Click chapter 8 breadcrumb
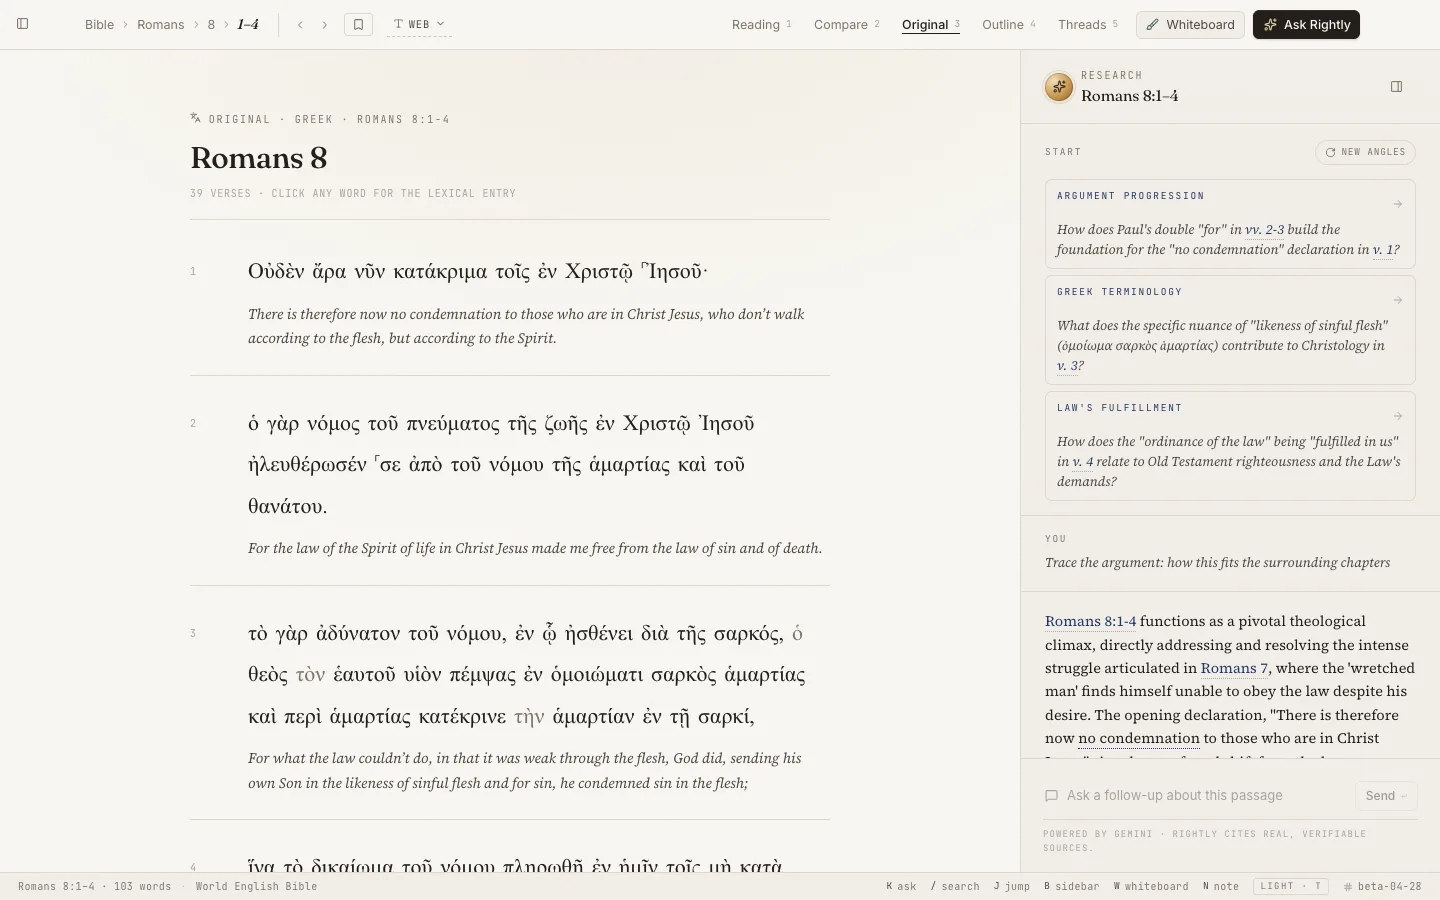 pos(211,24)
